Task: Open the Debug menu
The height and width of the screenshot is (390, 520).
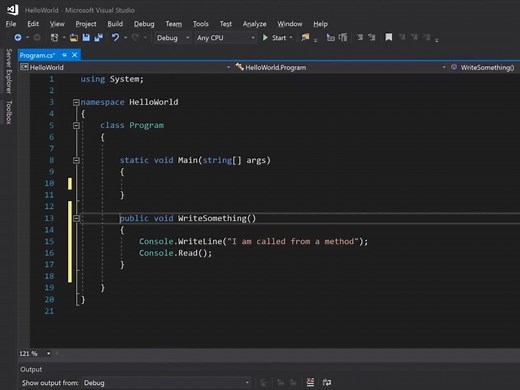Action: point(144,24)
